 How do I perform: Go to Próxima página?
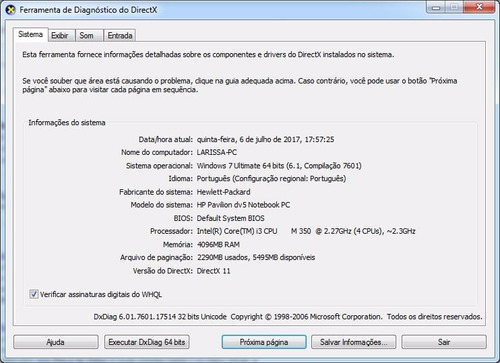click(264, 342)
